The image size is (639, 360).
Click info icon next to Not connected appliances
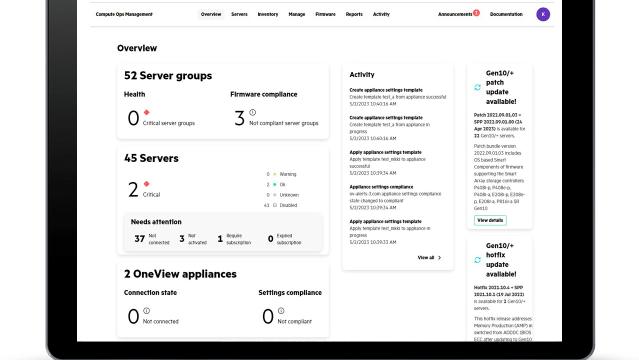click(147, 311)
